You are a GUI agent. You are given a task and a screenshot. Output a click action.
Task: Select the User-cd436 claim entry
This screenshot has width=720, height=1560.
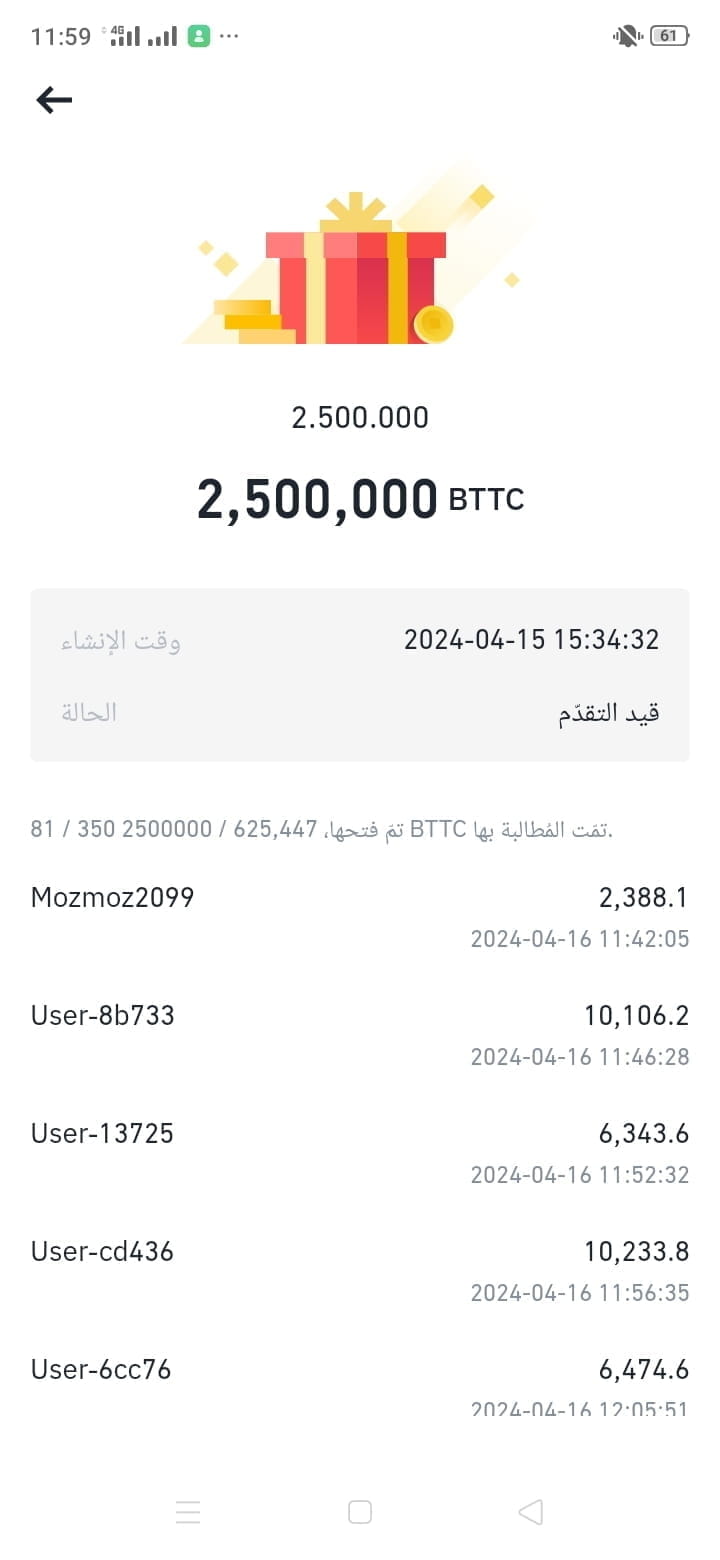coord(360,1271)
